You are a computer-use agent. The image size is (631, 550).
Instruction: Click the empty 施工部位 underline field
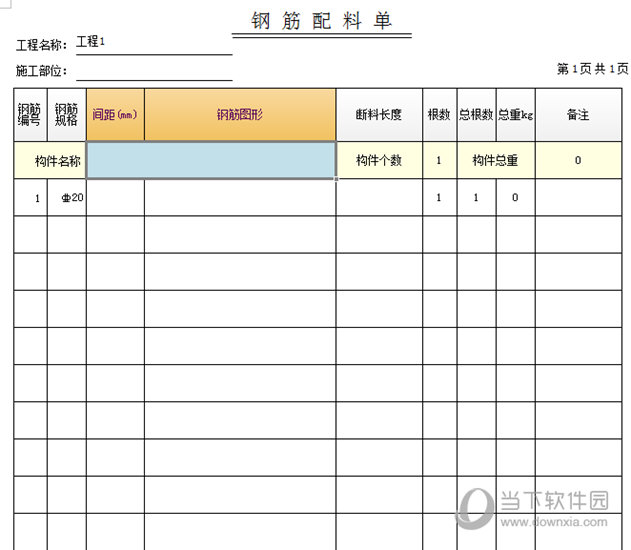click(x=154, y=71)
